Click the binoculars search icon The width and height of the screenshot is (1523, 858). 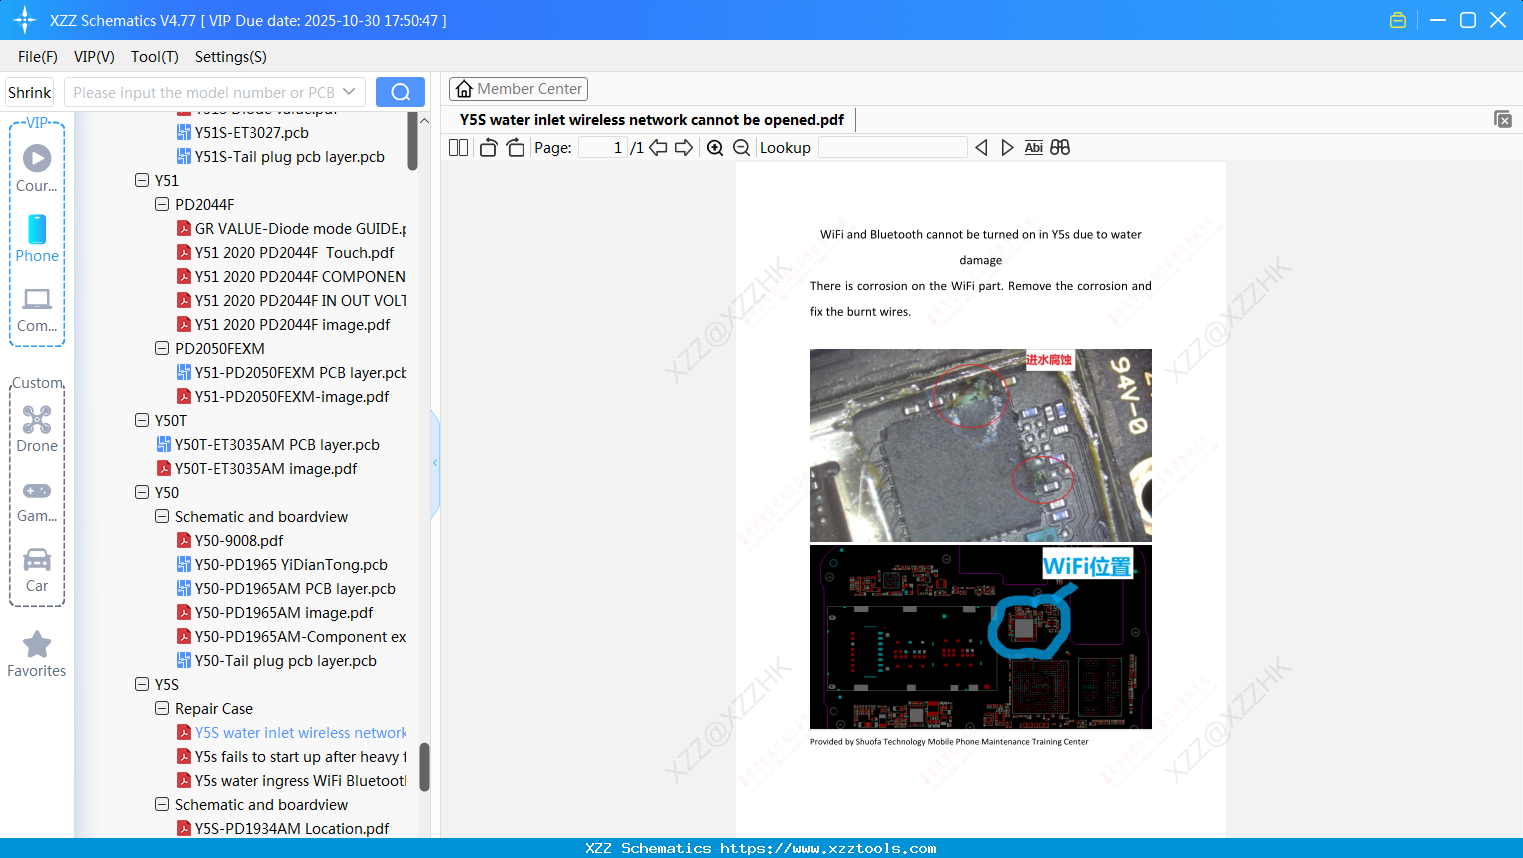coord(1060,148)
